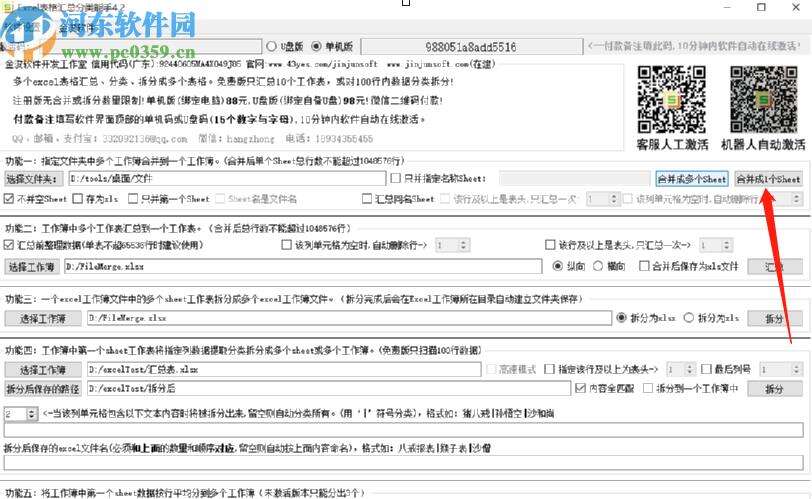Screen dimensions: 812x499
Task: Check the 指定该行及以上为表头 checkbox
Action: [549, 369]
